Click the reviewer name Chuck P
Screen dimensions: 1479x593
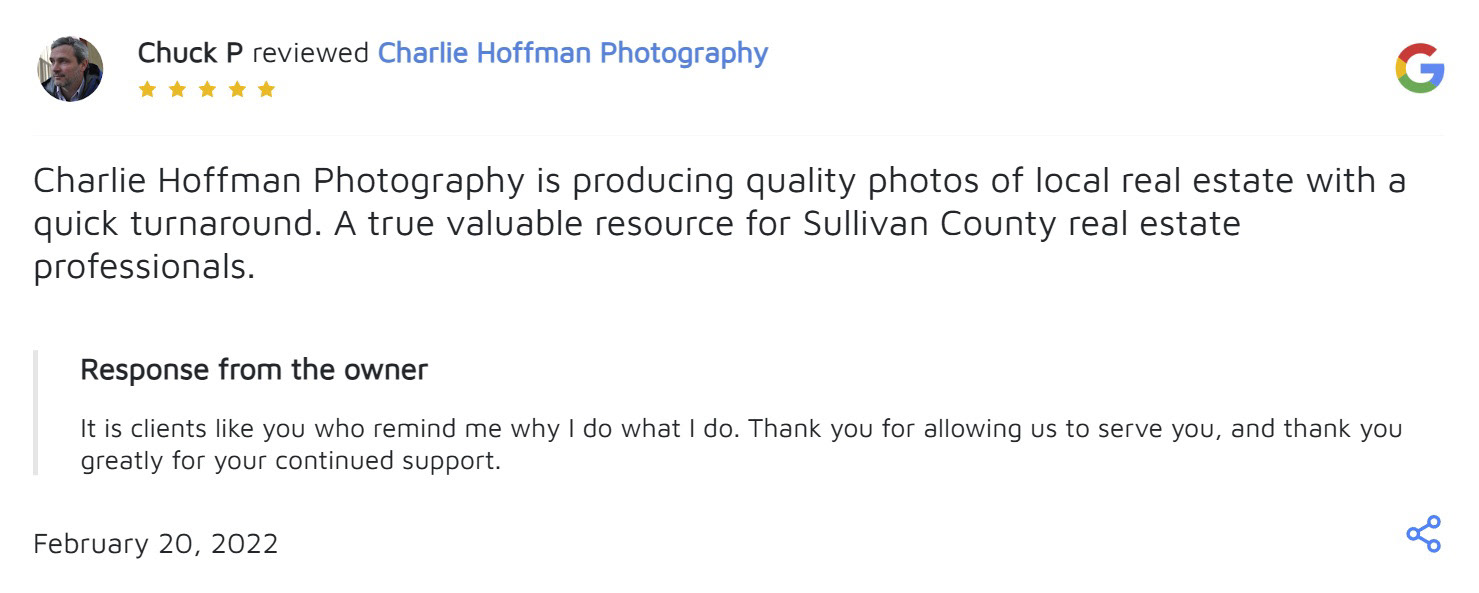(190, 53)
